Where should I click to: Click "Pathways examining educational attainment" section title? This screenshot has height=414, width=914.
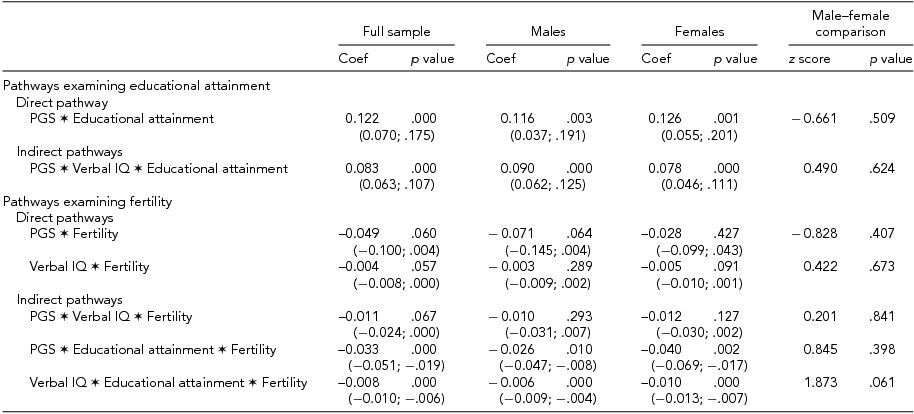(136, 87)
